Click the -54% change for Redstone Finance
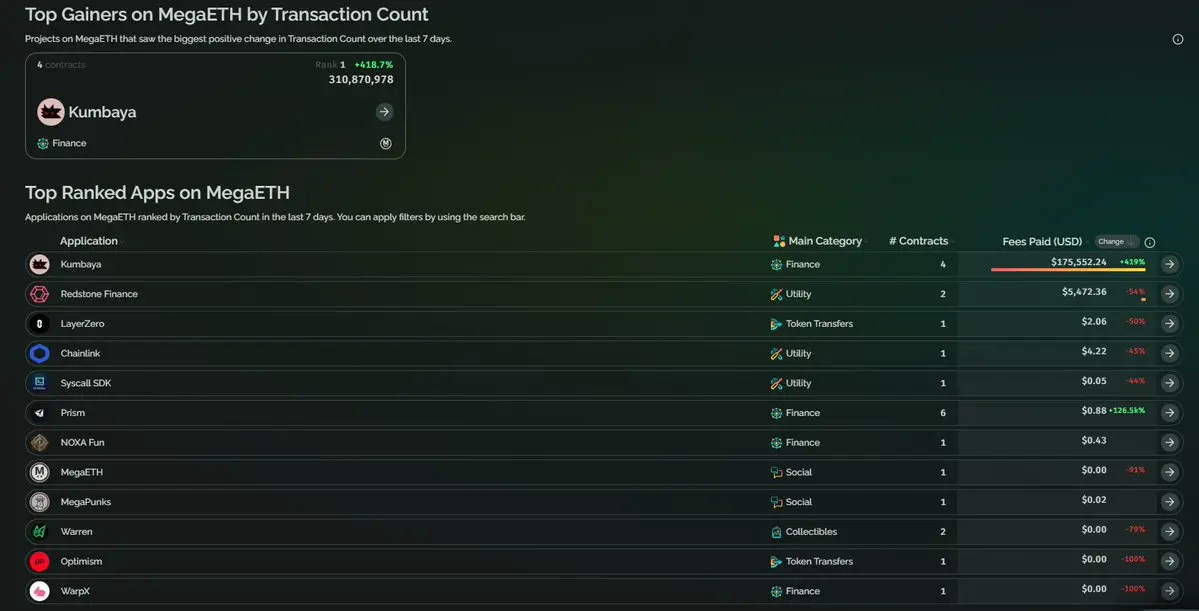1199x611 pixels. coord(1136,291)
